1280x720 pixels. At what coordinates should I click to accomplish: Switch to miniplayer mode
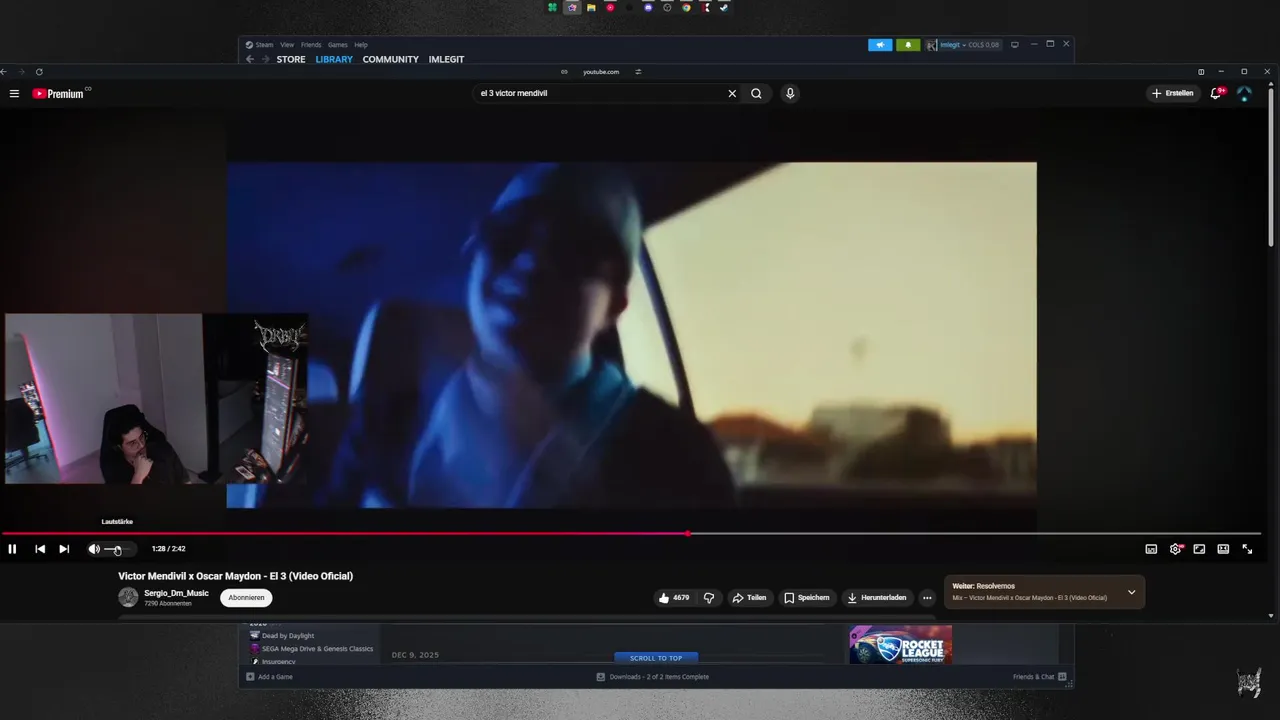[1199, 549]
